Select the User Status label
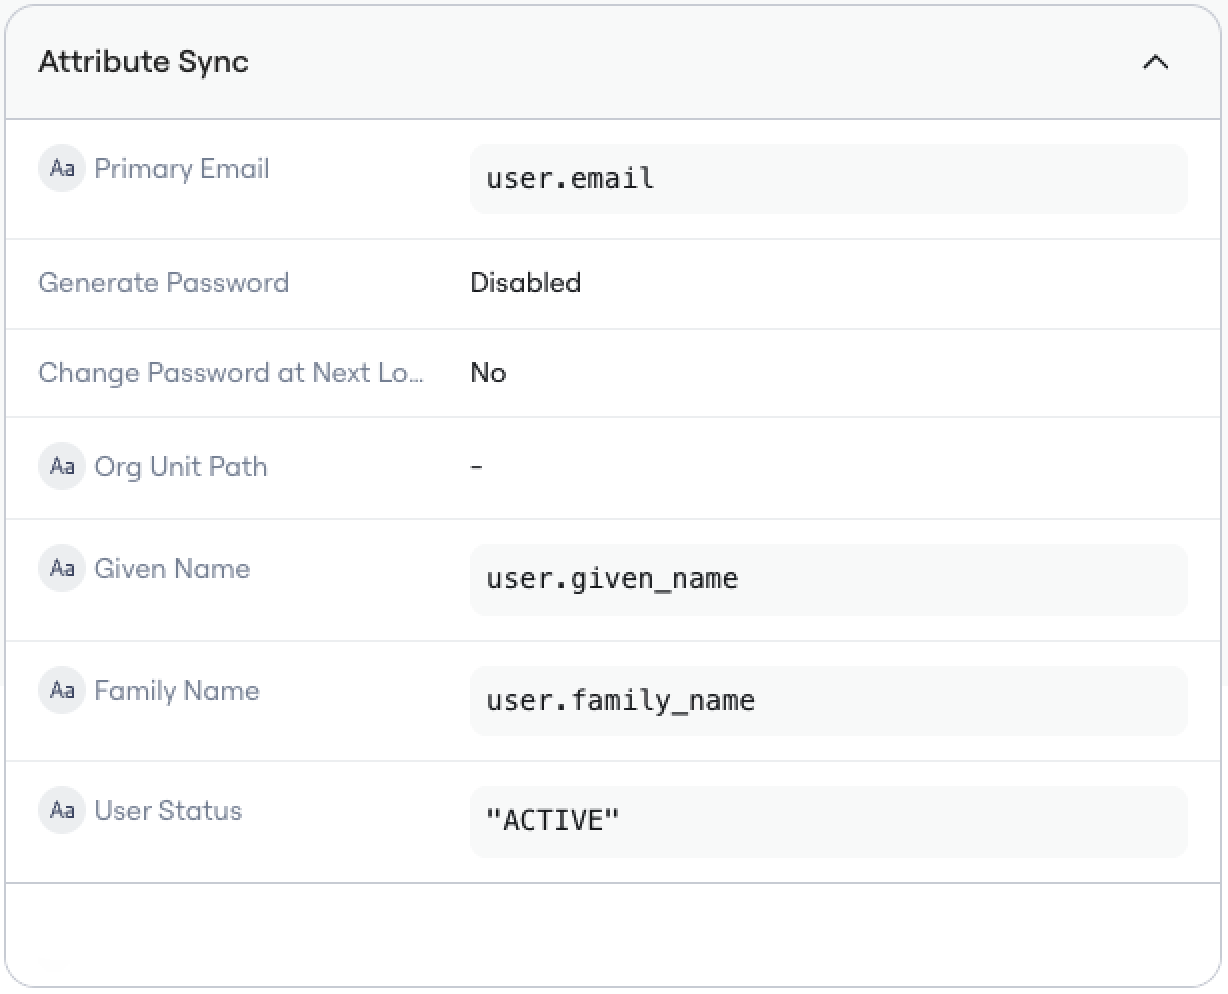The height and width of the screenshot is (994, 1228). [x=168, y=811]
